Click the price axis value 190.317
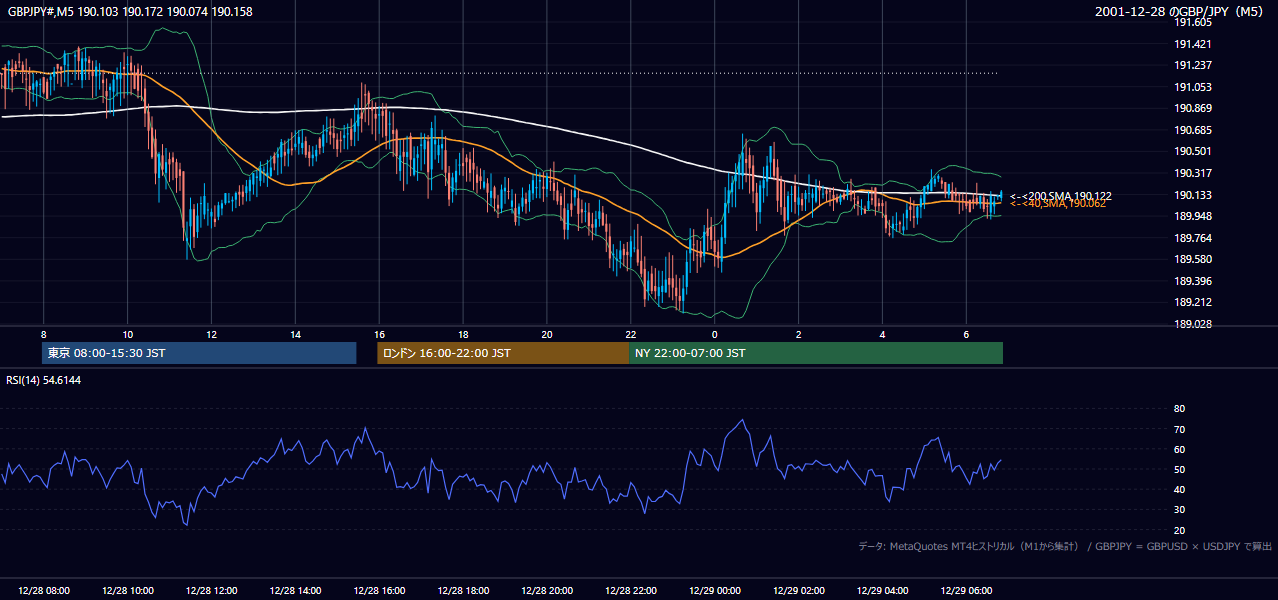Viewport: 1278px width, 600px height. tap(1193, 173)
